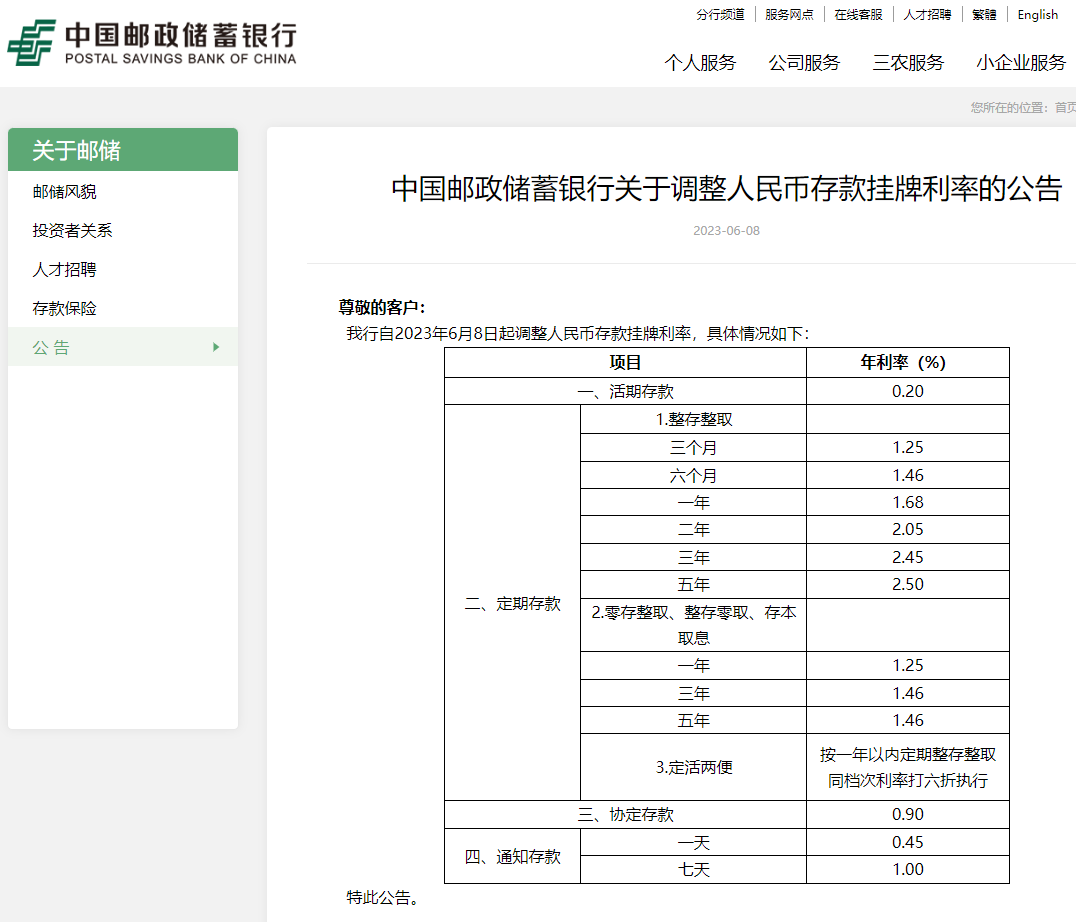Select 人才招聘 in sidebar

(65, 270)
